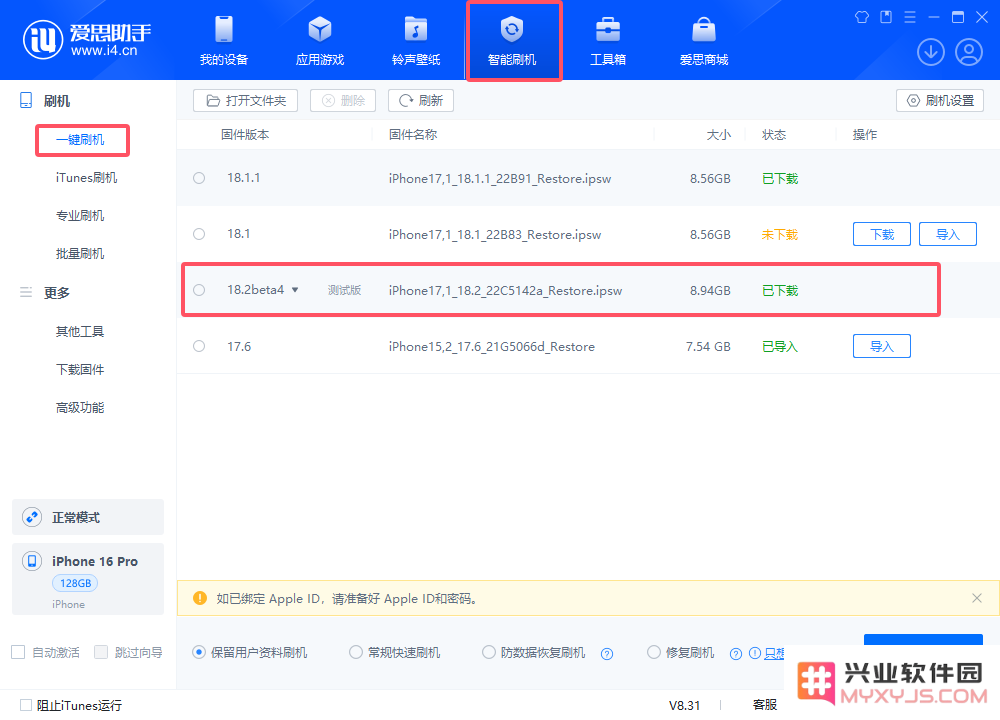
Task: Click the skin shirt icon in title bar
Action: tap(862, 17)
